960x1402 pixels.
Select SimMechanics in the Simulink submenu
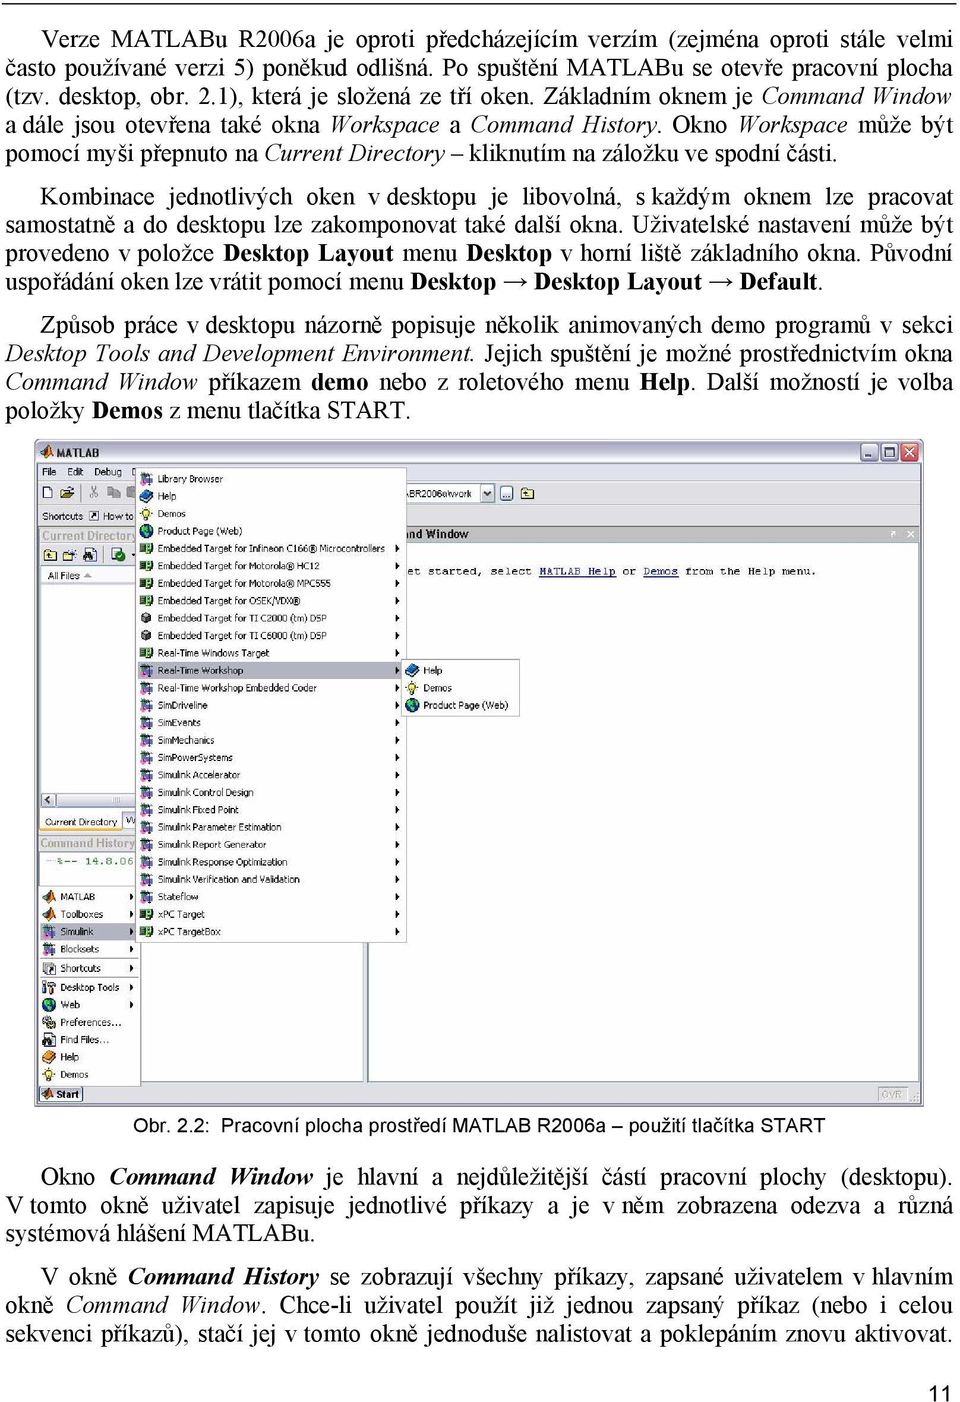tap(272, 741)
